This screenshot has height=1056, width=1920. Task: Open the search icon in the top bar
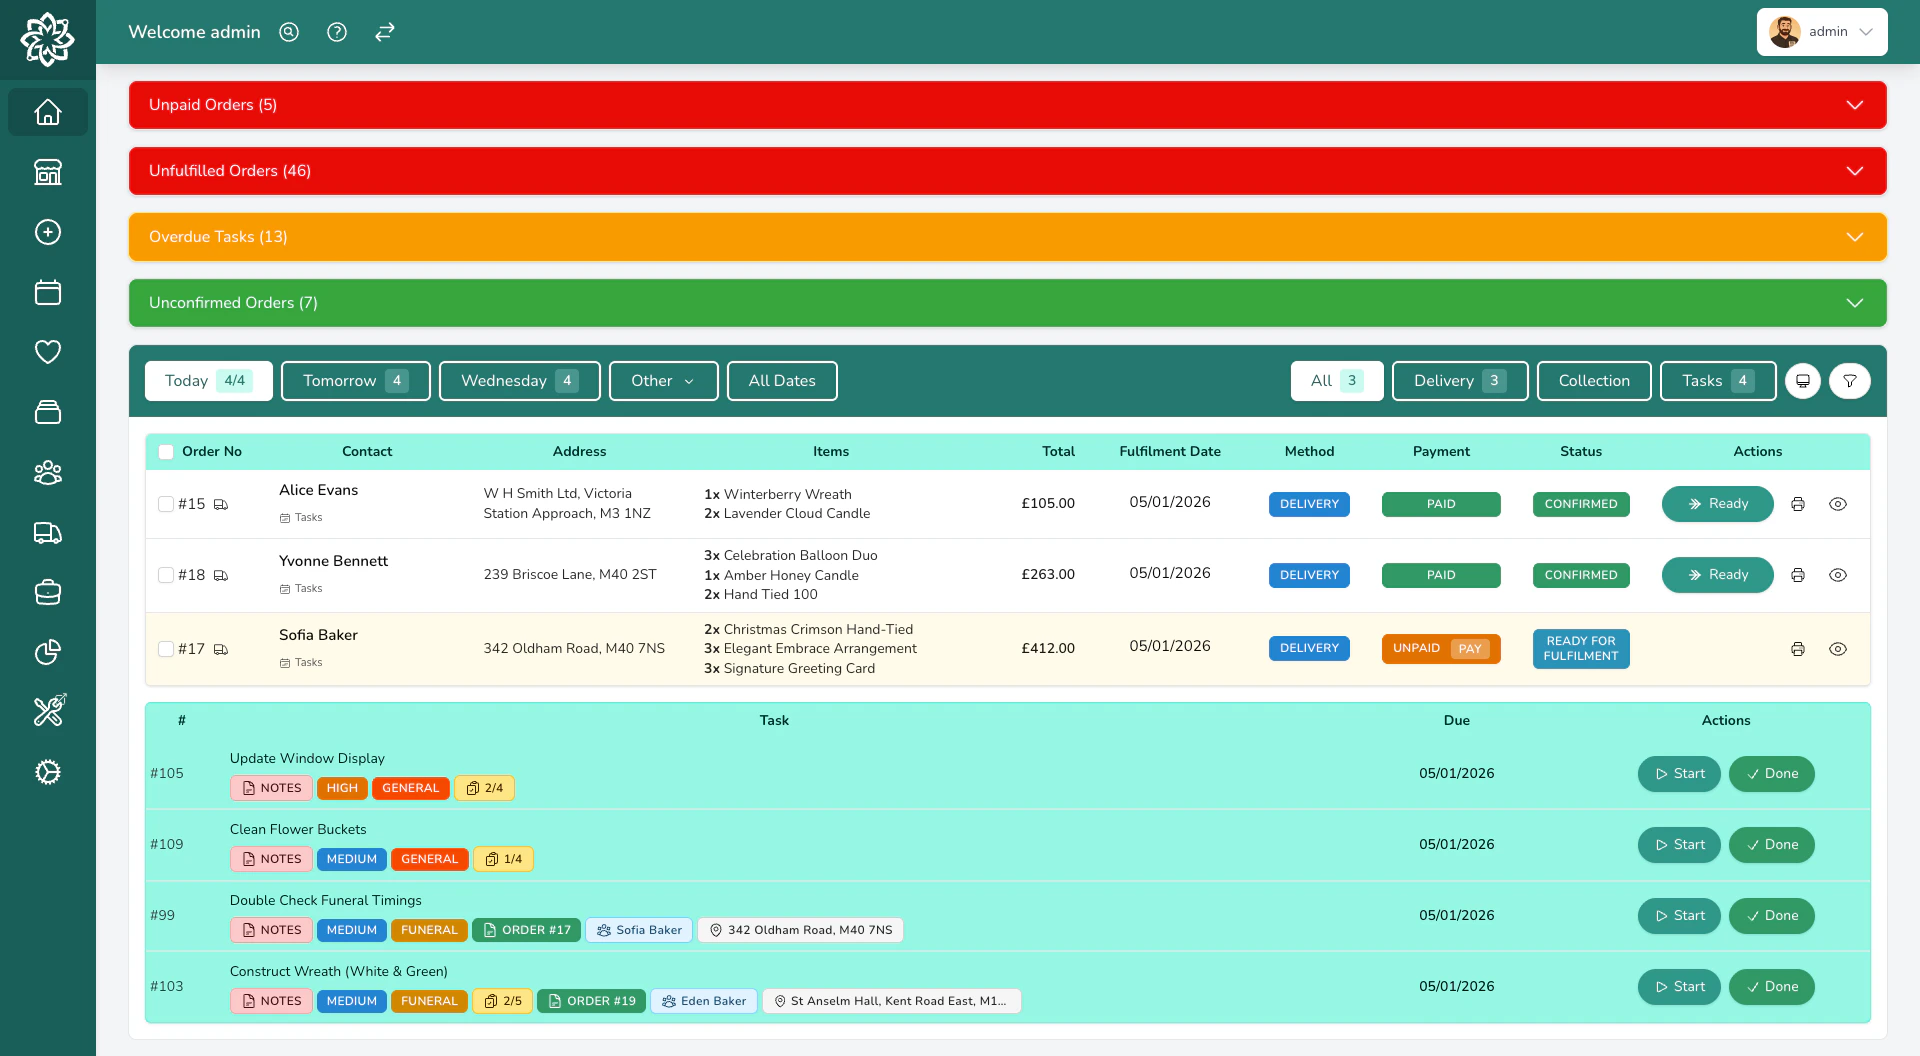point(289,32)
